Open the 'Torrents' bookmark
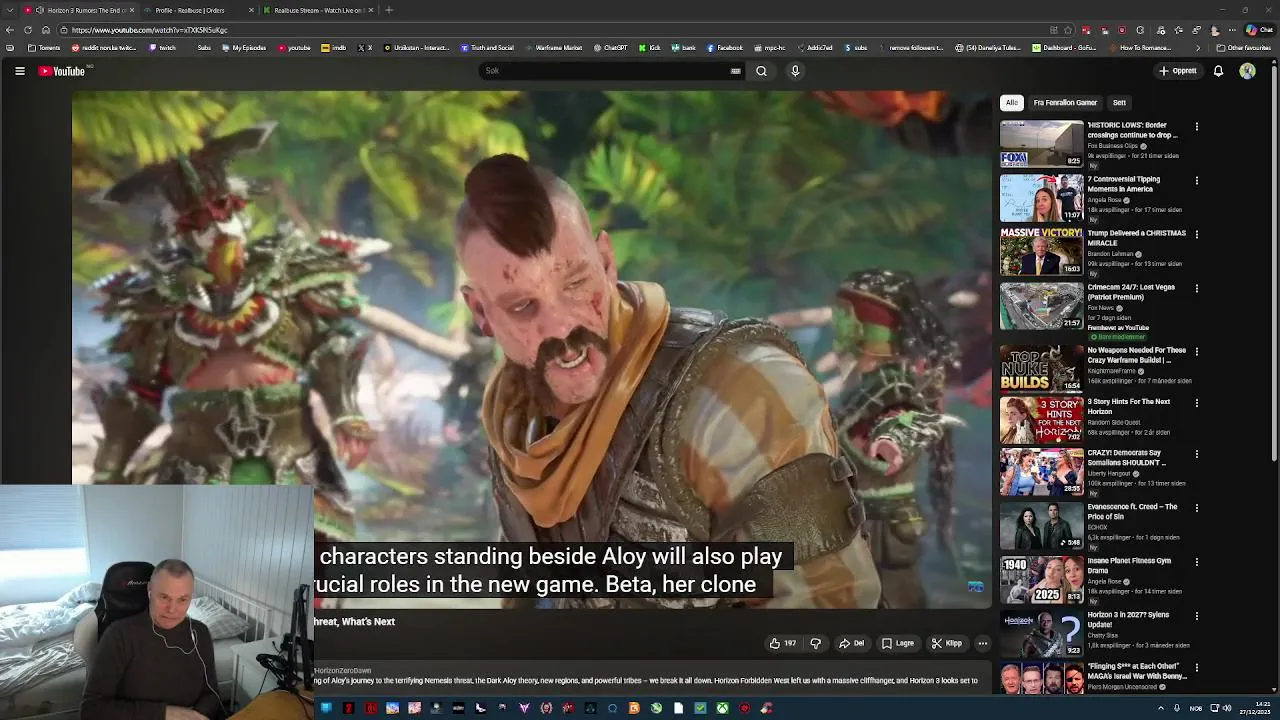 pyautogui.click(x=44, y=48)
